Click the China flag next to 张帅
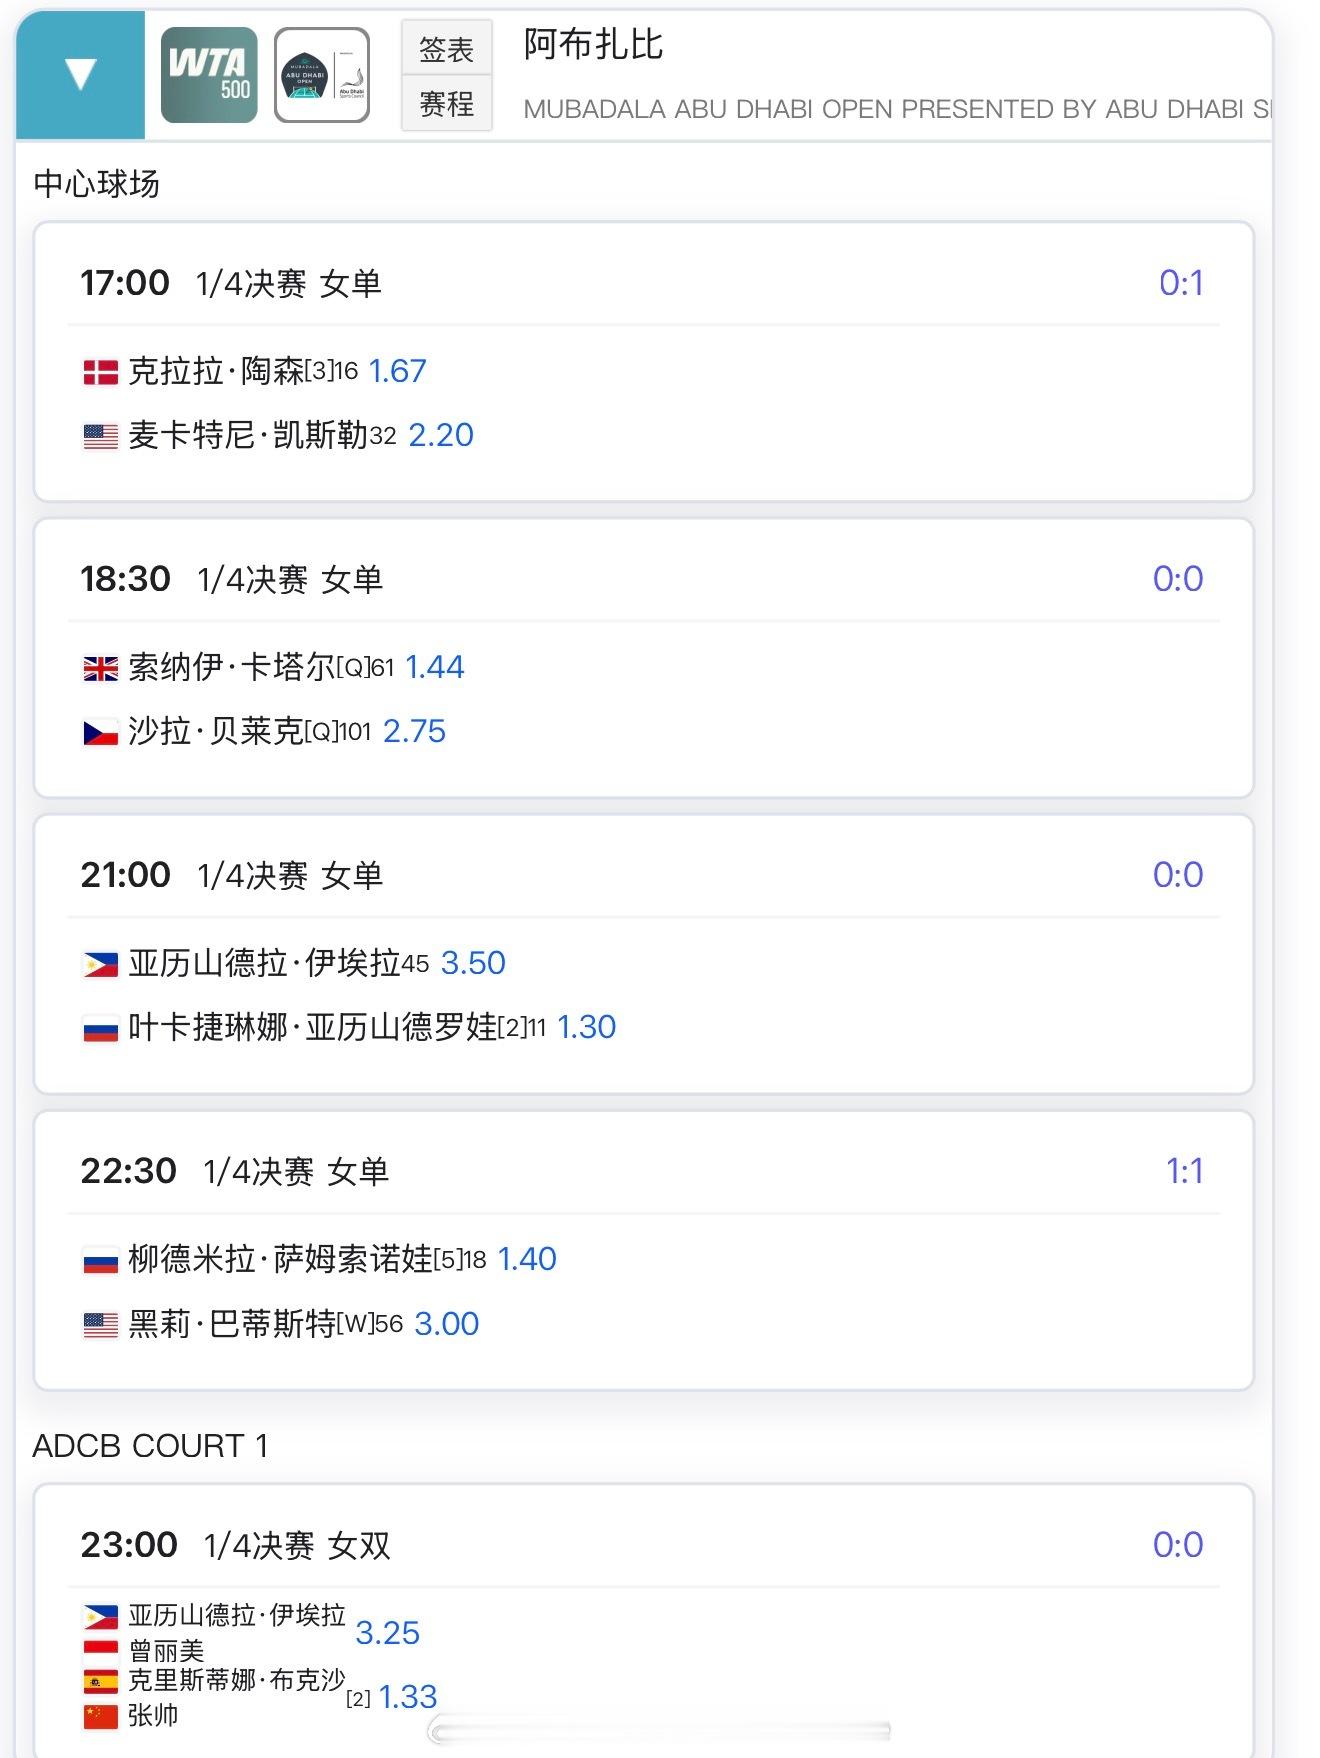Viewport: 1320px width, 1758px height. pos(100,1716)
